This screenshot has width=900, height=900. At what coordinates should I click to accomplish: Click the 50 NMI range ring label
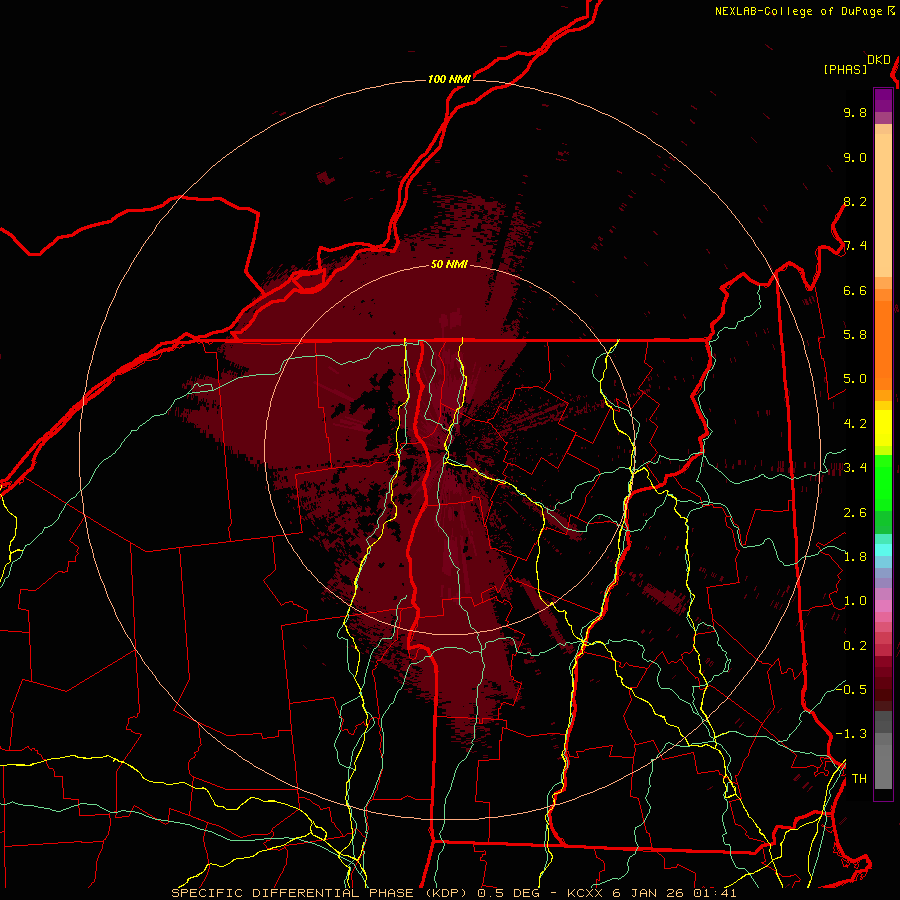click(x=449, y=264)
